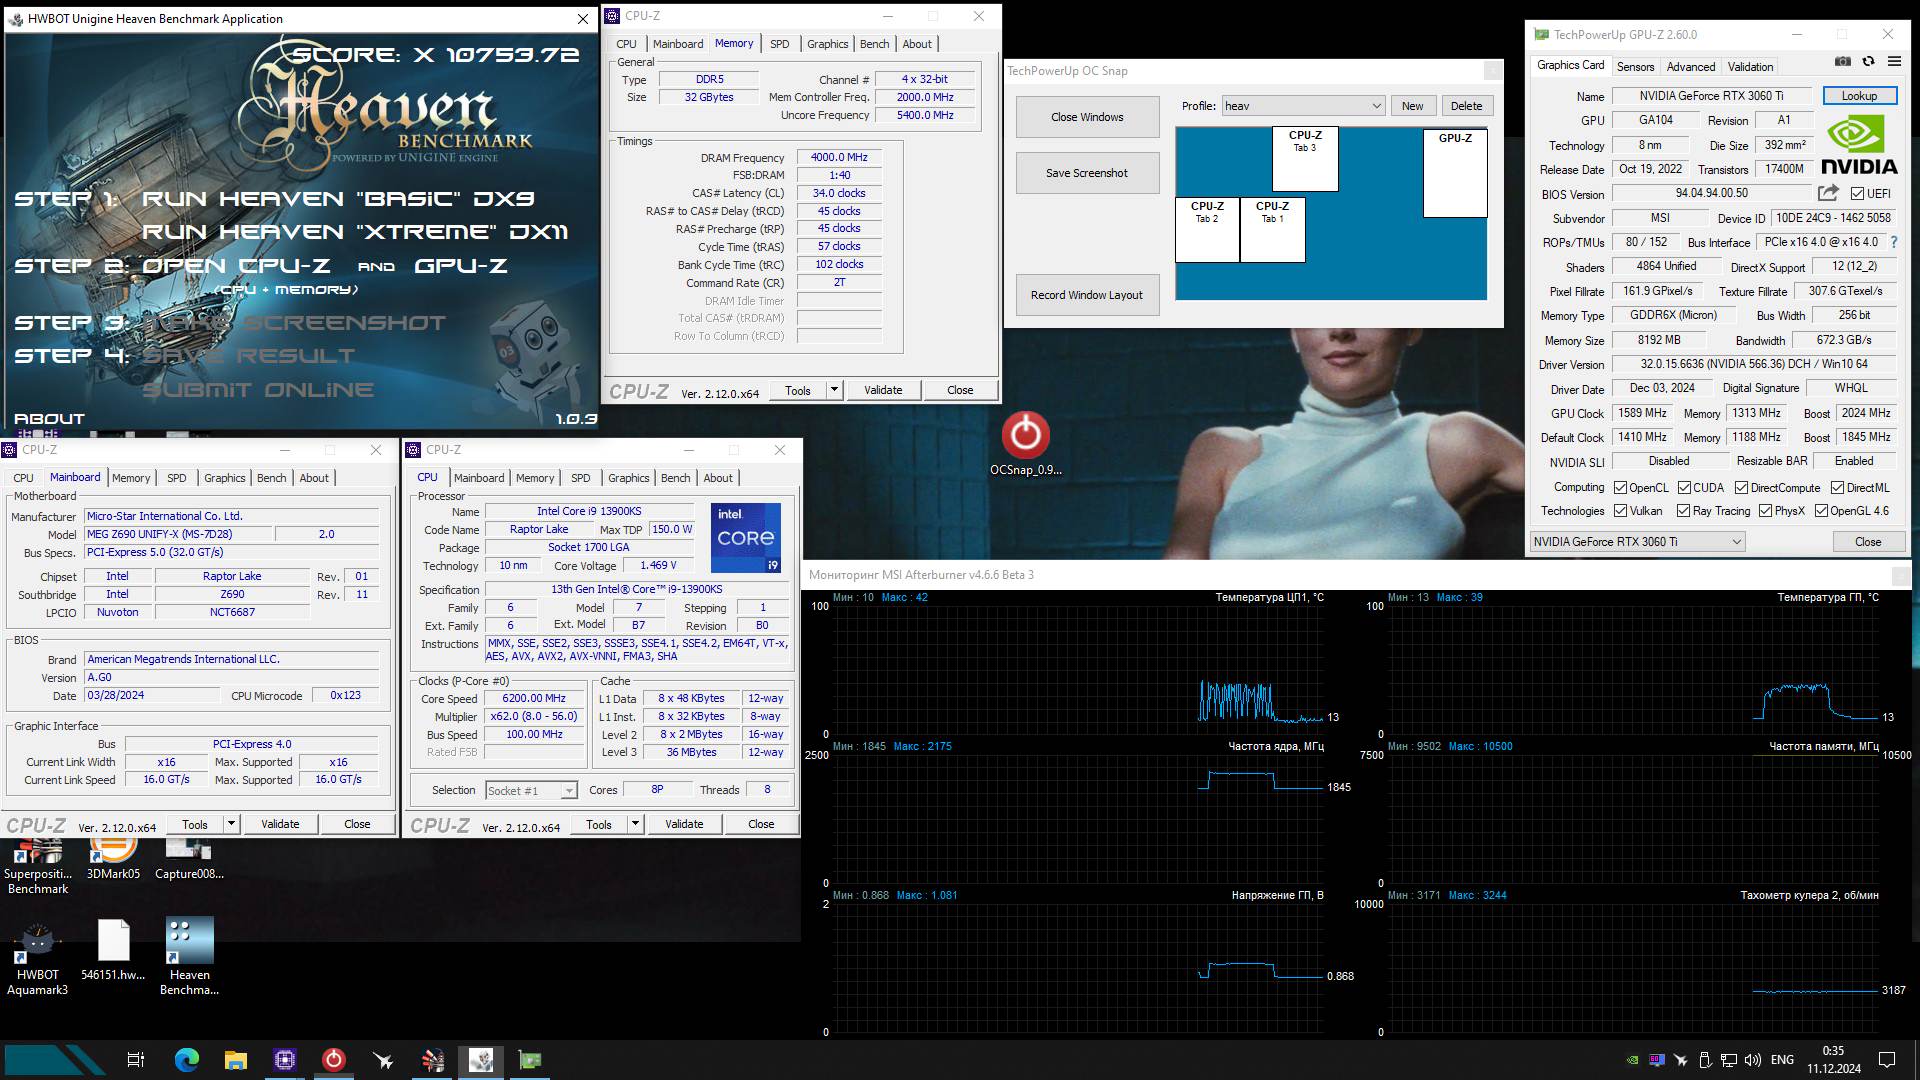
Task: Switch to GPU-Z taskbar icon
Action: coord(530,1060)
